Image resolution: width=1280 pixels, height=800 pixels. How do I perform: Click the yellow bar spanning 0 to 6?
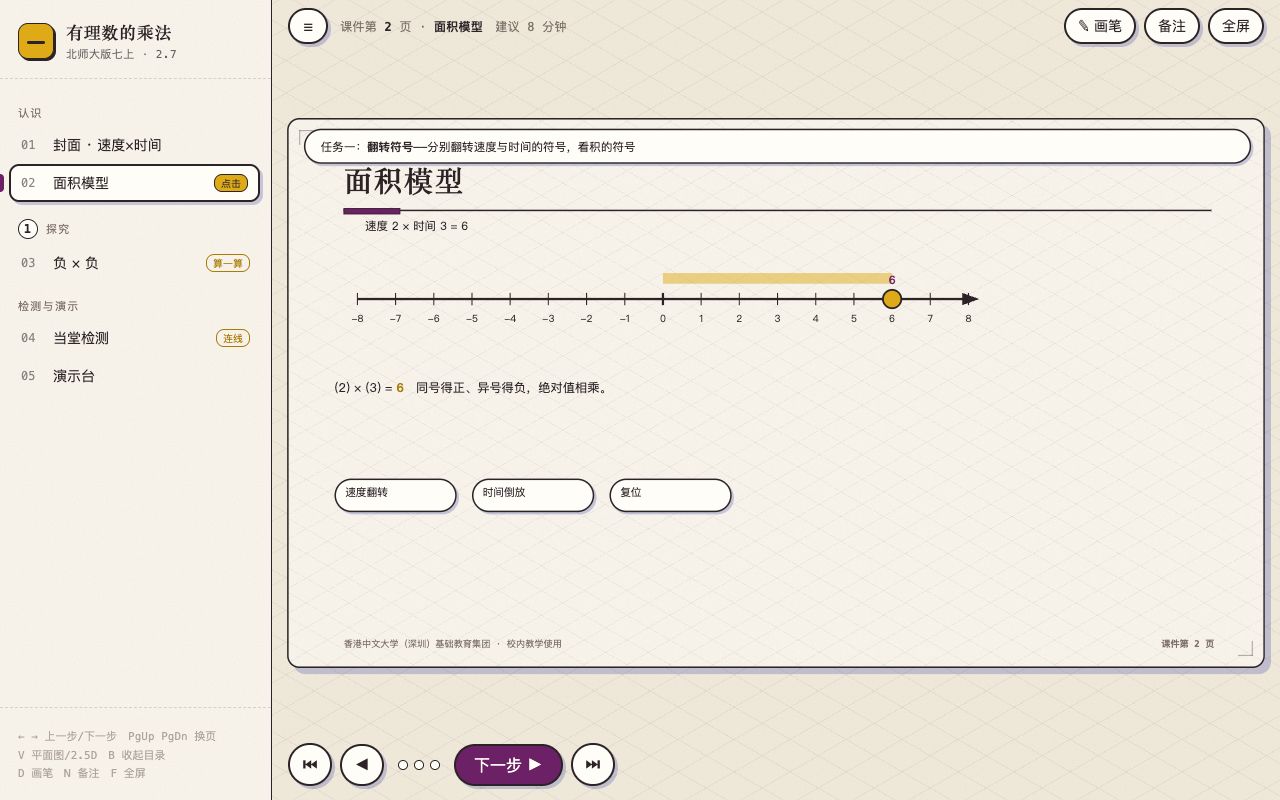click(x=777, y=278)
